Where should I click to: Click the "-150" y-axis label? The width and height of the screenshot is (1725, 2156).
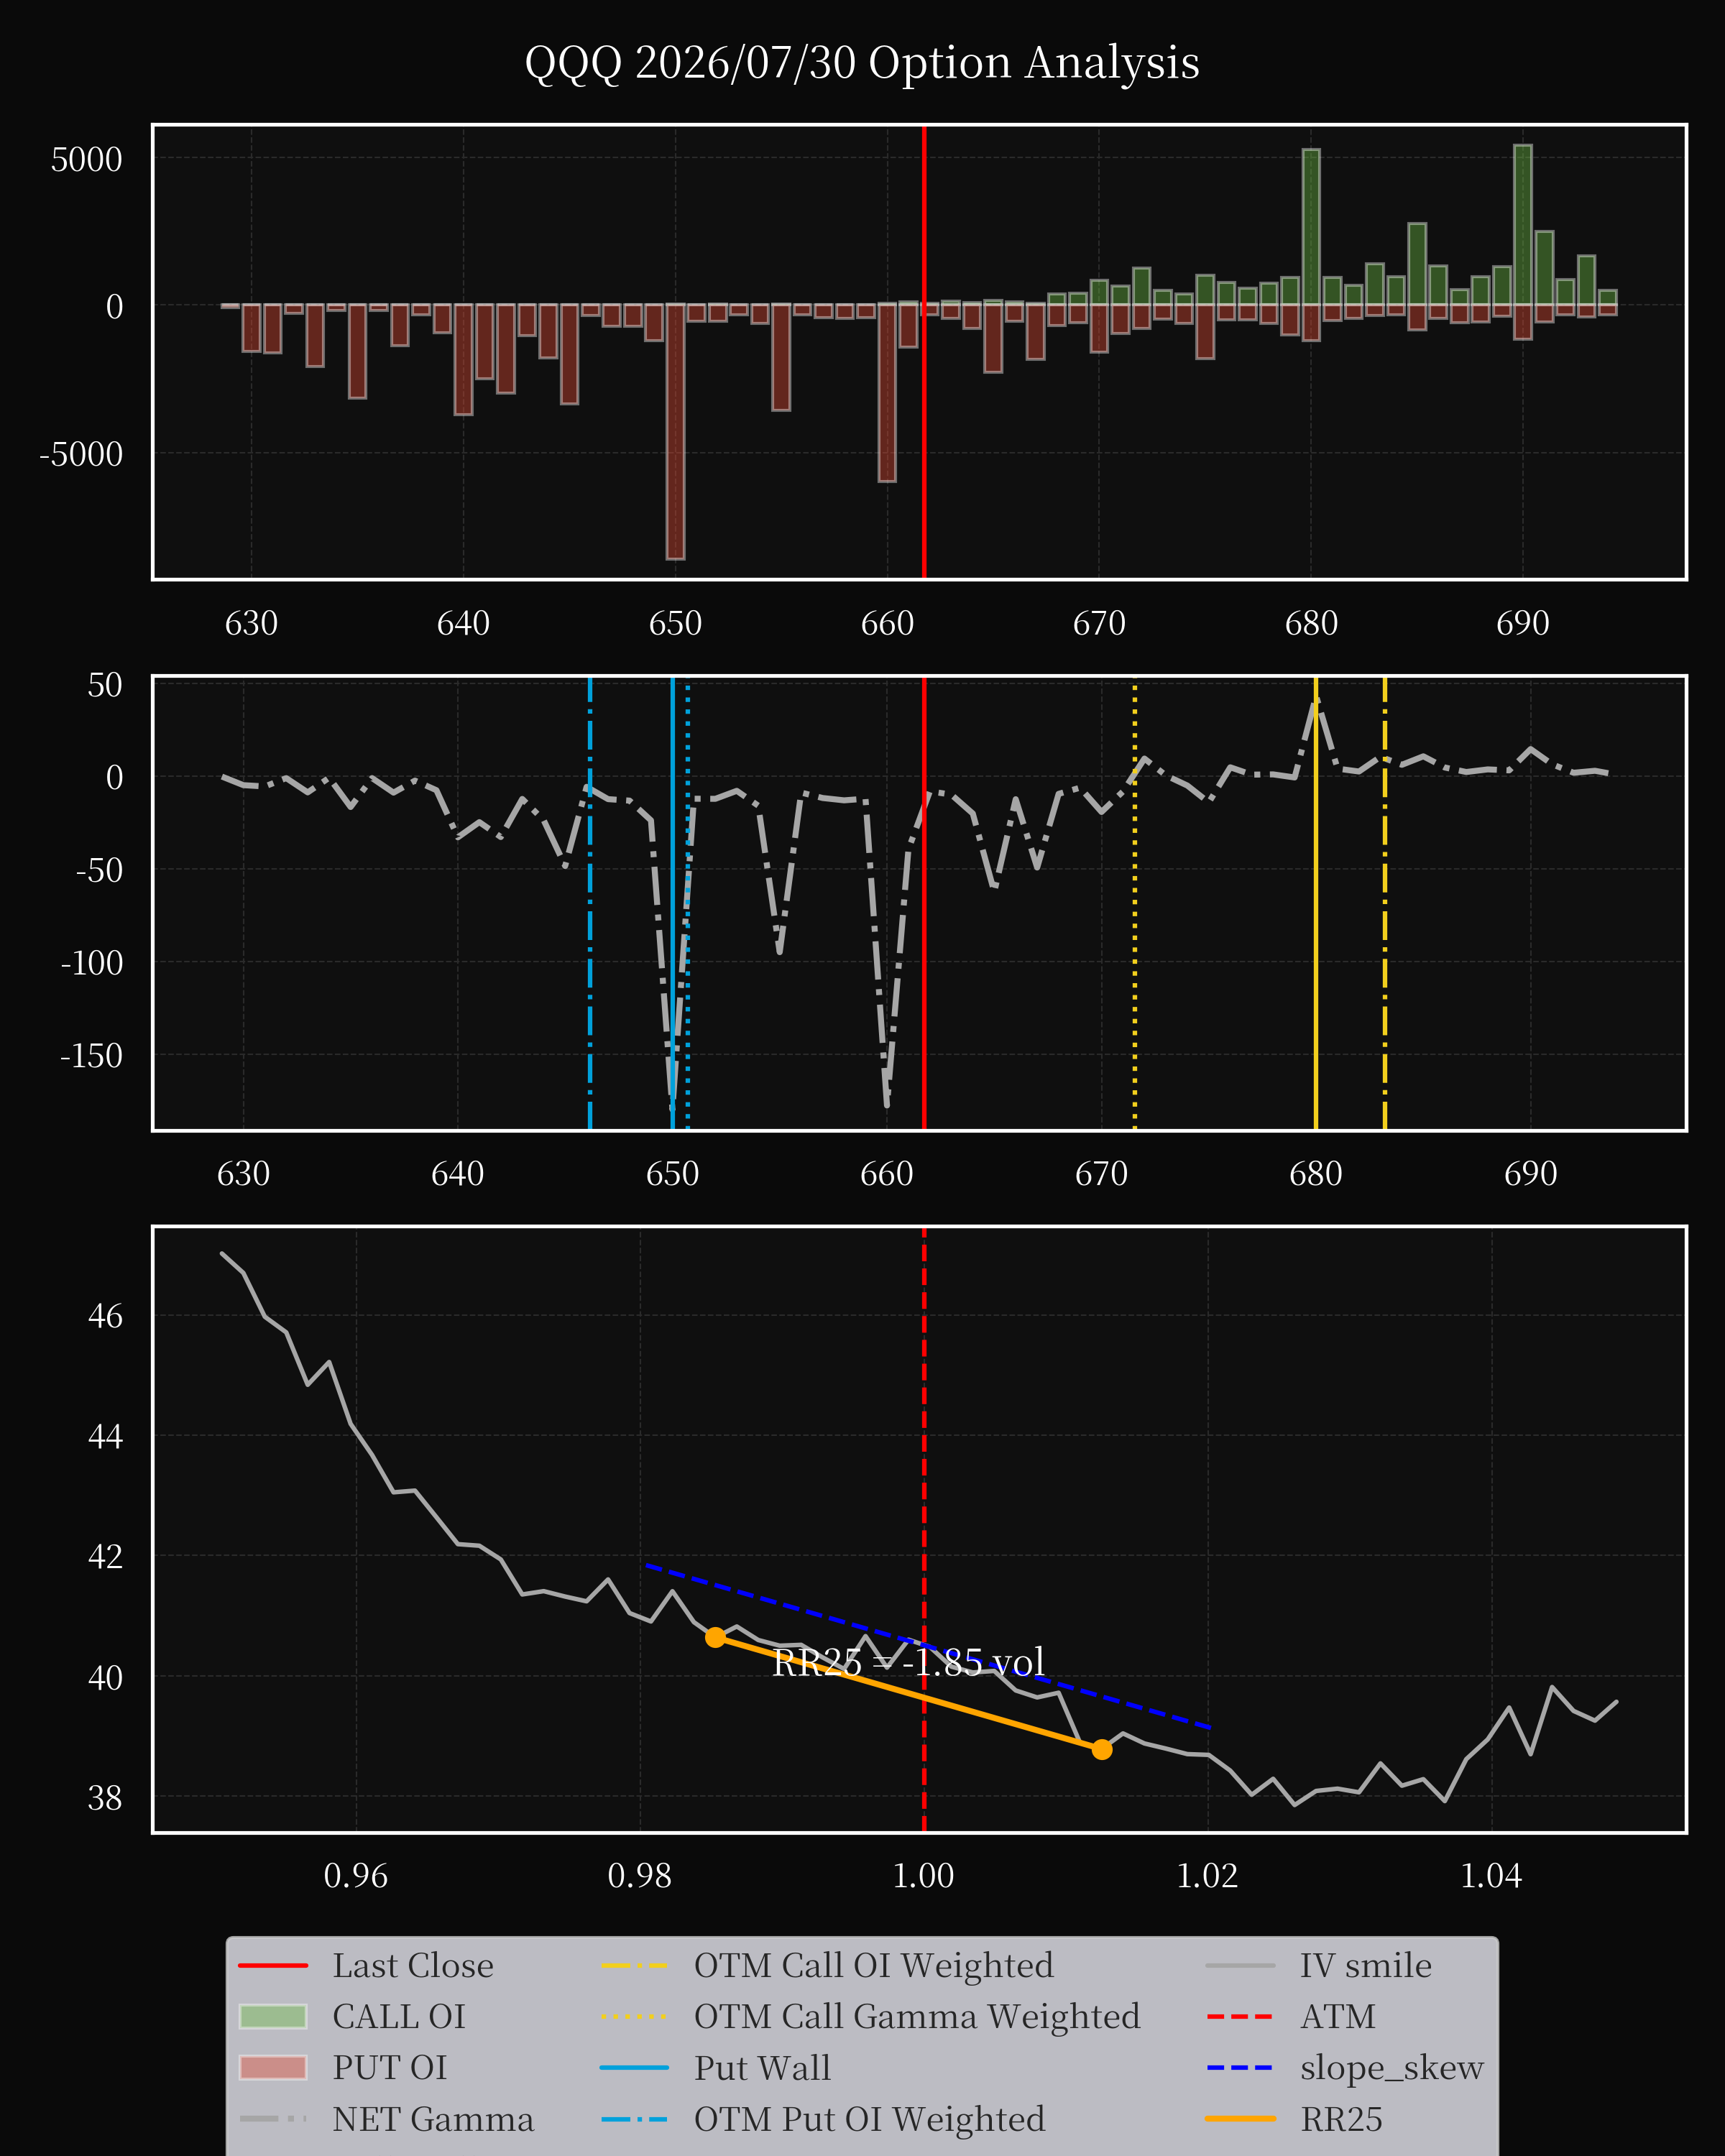coord(92,1055)
